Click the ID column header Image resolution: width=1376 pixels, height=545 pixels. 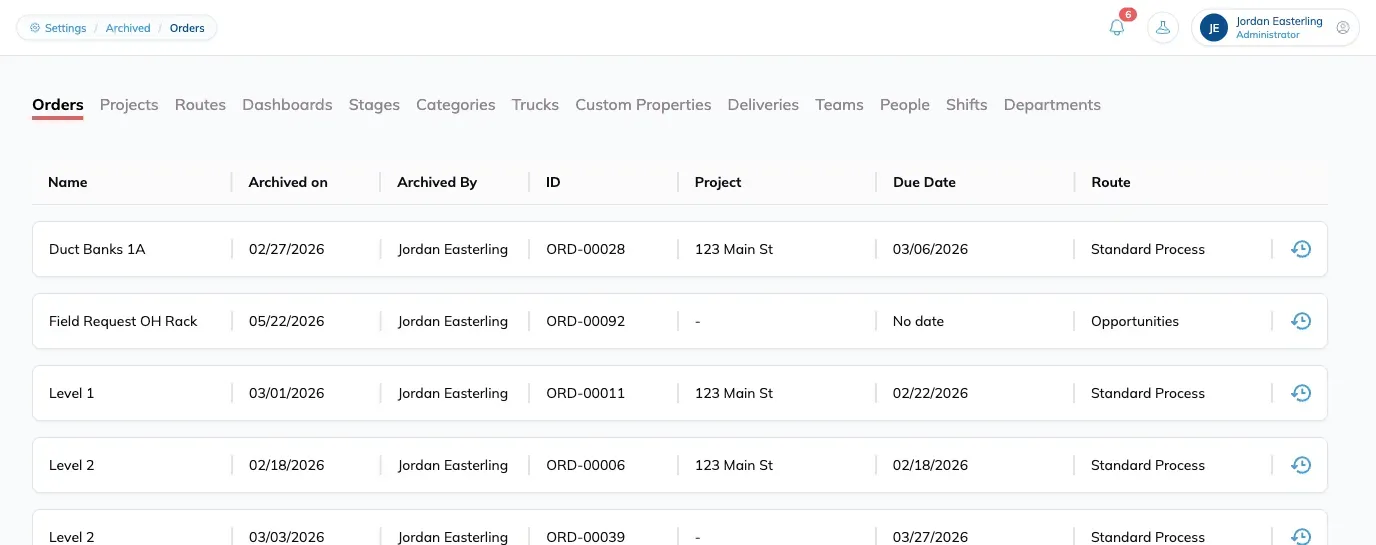(553, 182)
